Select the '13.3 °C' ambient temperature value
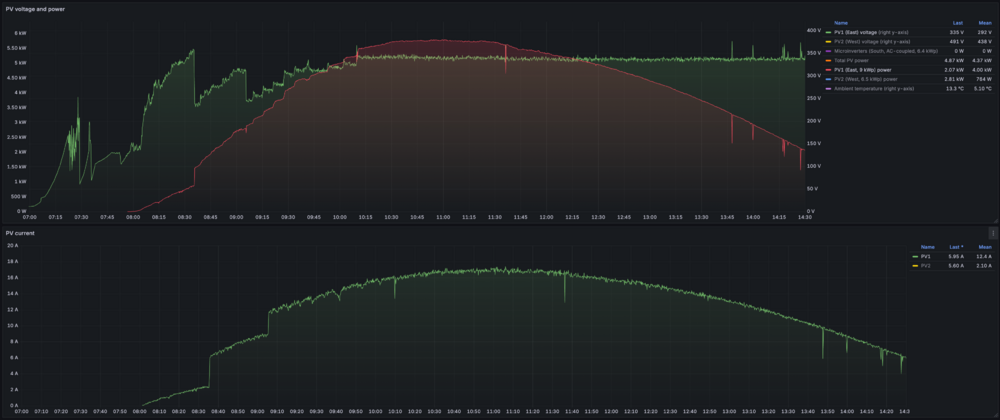 pyautogui.click(x=955, y=89)
